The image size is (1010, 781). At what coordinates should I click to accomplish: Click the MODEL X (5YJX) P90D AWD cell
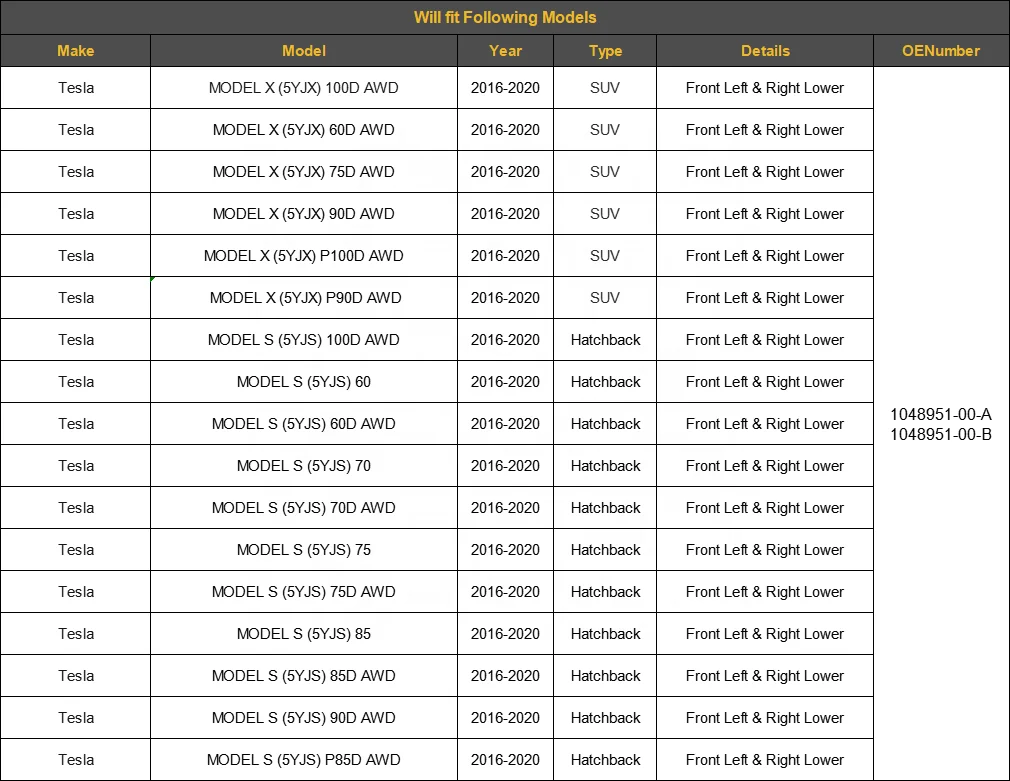(304, 298)
